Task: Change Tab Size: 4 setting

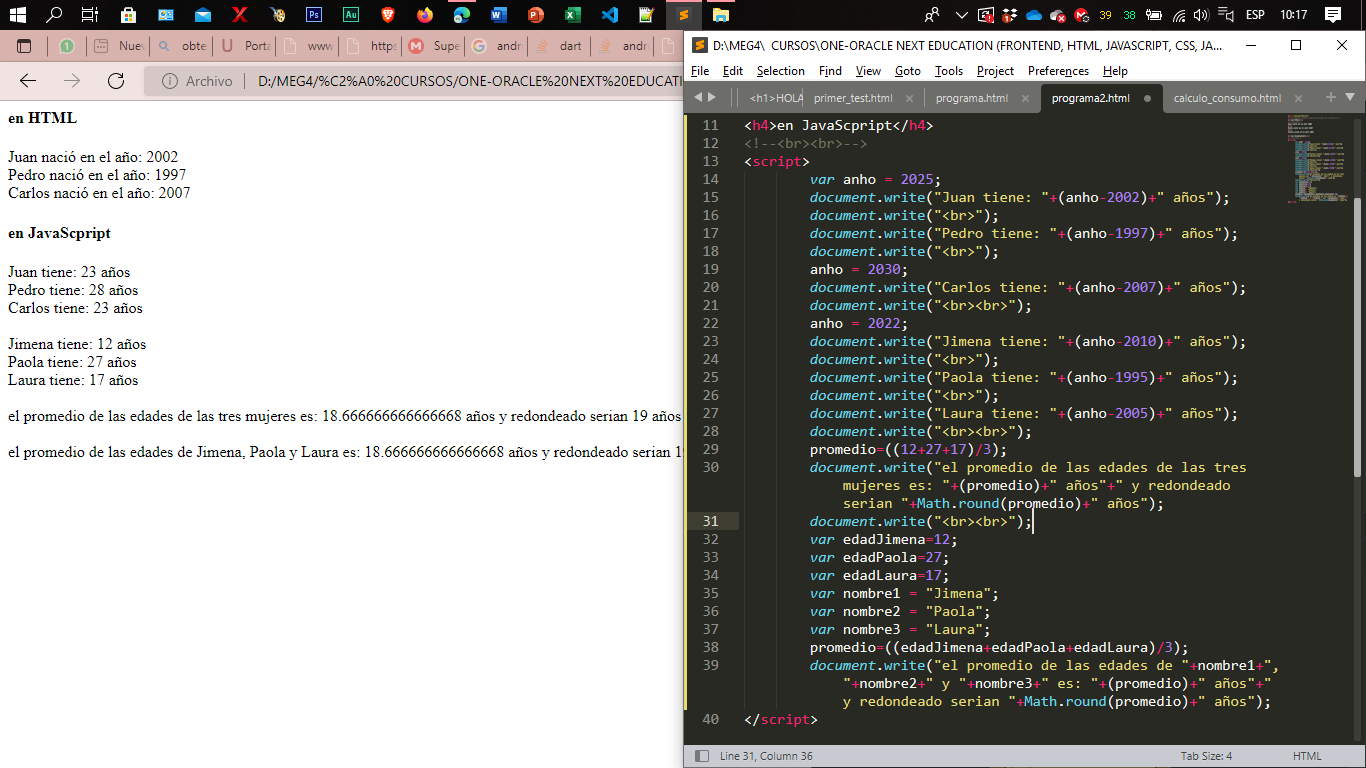Action: [x=1206, y=756]
